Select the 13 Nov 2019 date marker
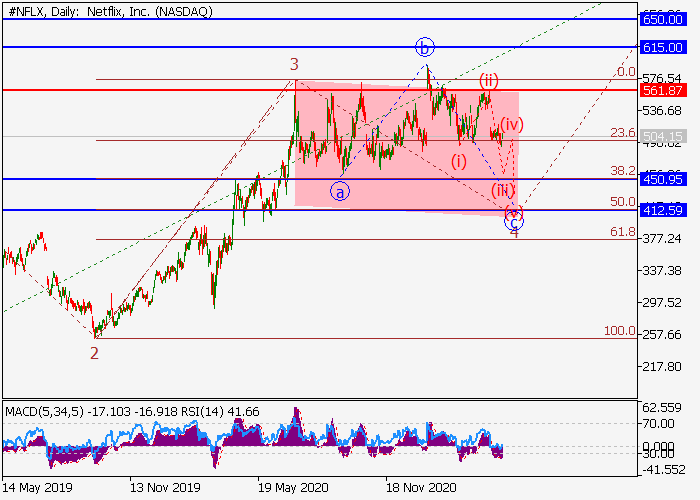The image size is (700, 500). [x=166, y=487]
